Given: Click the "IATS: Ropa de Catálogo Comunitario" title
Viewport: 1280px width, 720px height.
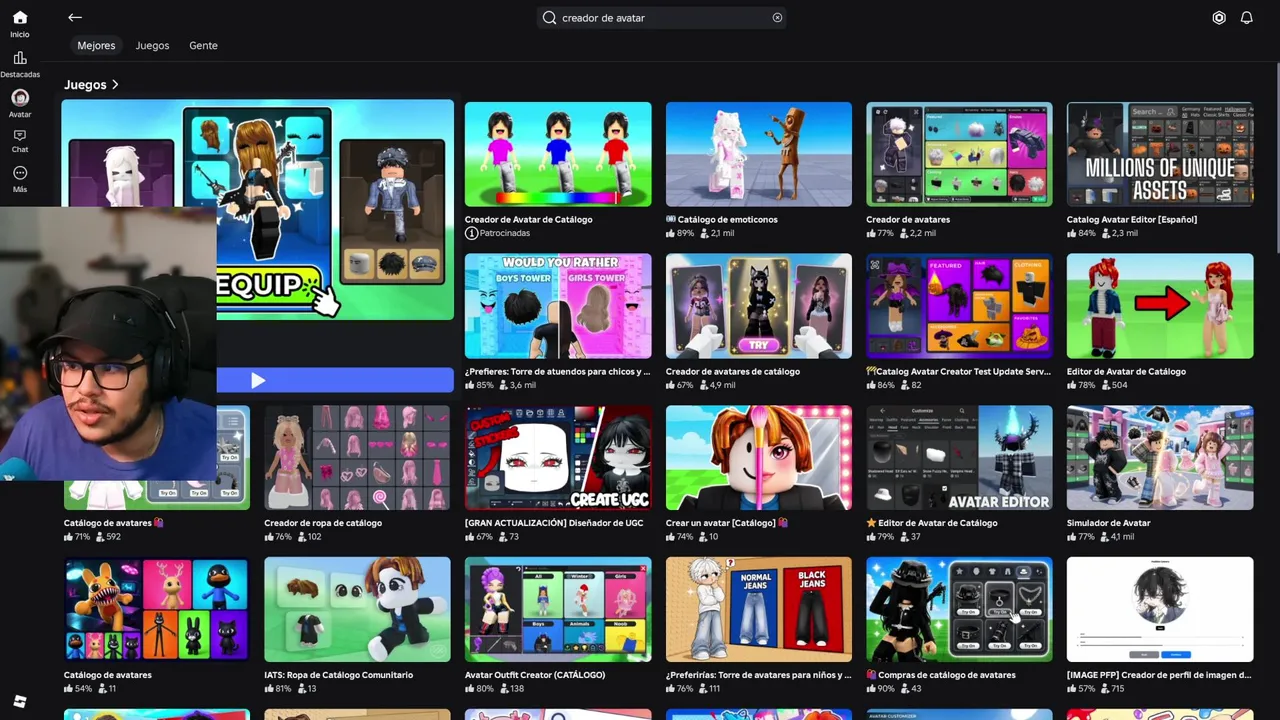Looking at the screenshot, I should 338,675.
